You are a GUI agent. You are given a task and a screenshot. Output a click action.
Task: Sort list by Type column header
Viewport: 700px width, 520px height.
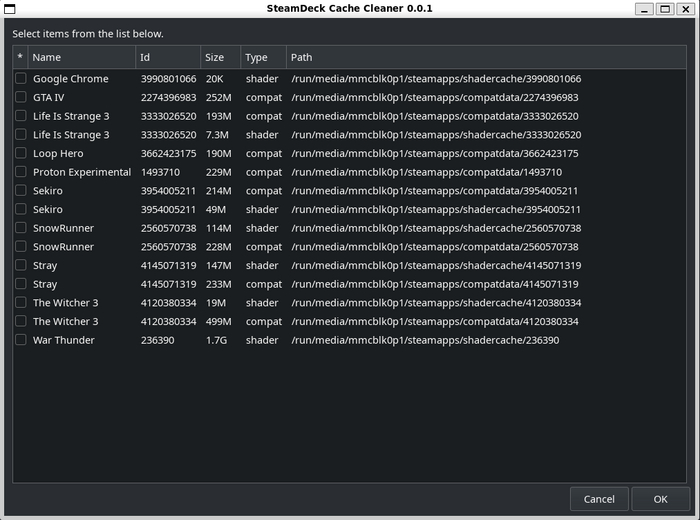pyautogui.click(x=263, y=57)
